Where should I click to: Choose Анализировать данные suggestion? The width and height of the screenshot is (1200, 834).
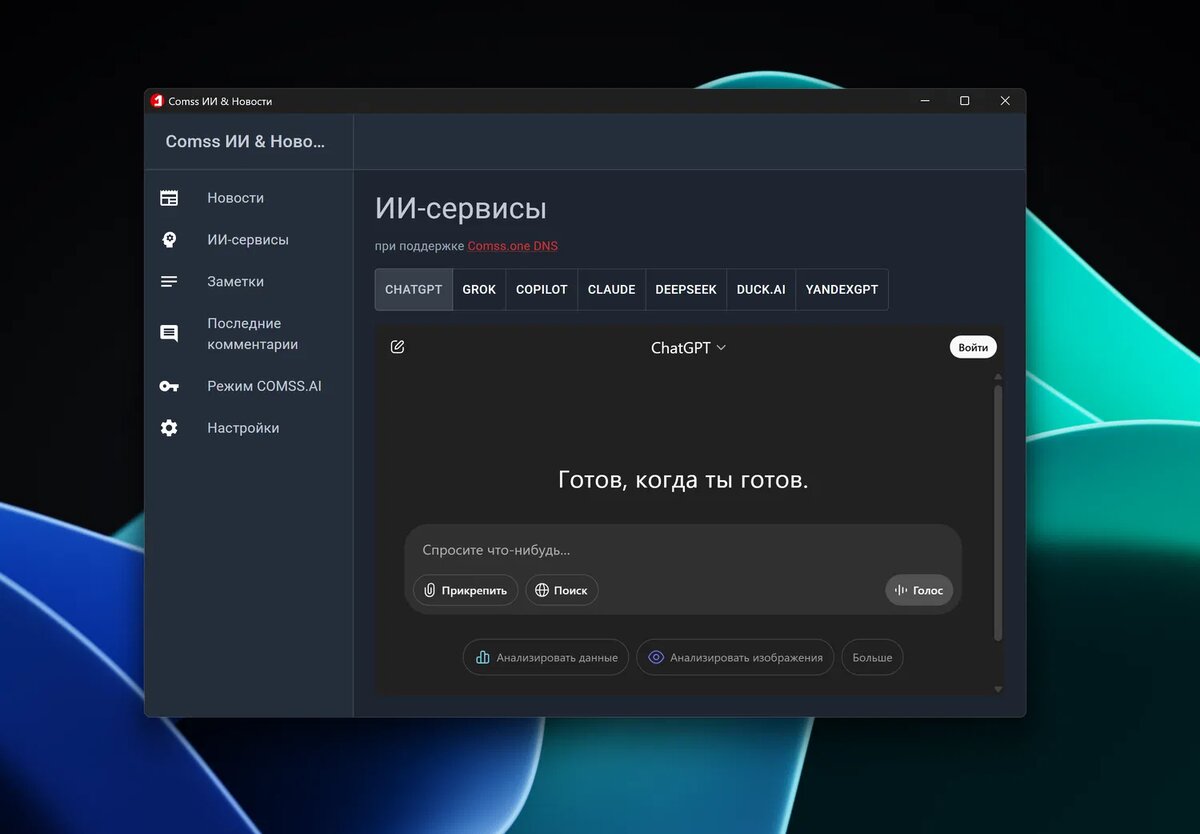546,657
